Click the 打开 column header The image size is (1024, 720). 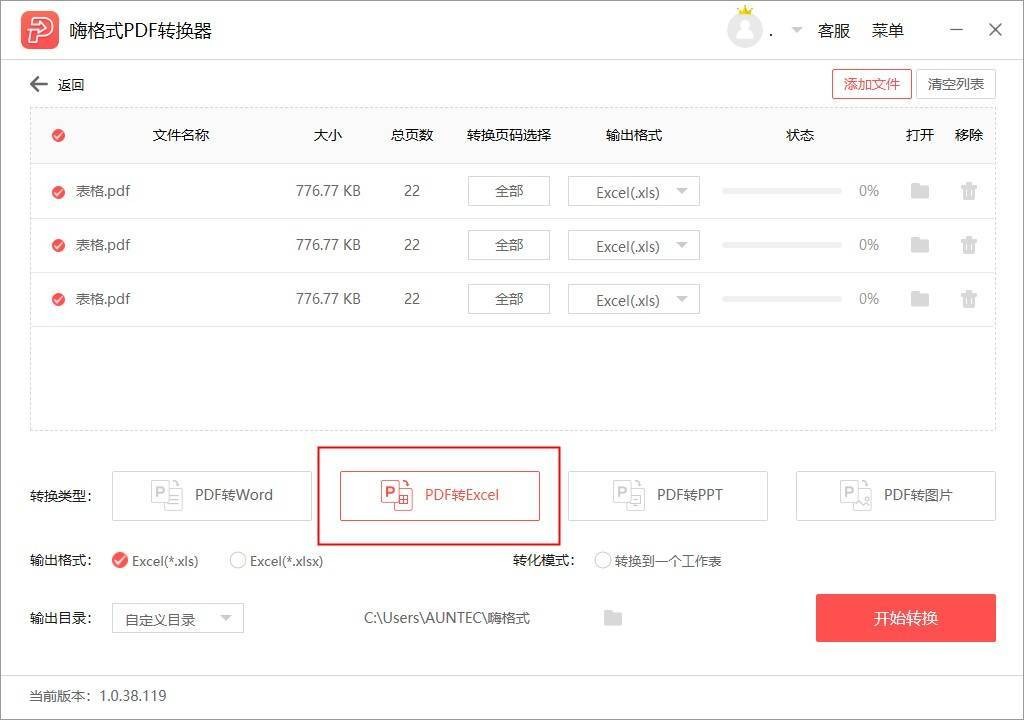pyautogui.click(x=920, y=135)
